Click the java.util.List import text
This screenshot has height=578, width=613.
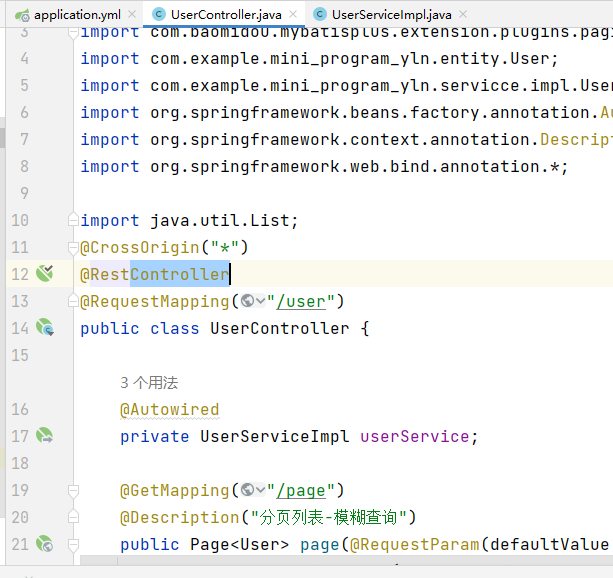(x=220, y=221)
